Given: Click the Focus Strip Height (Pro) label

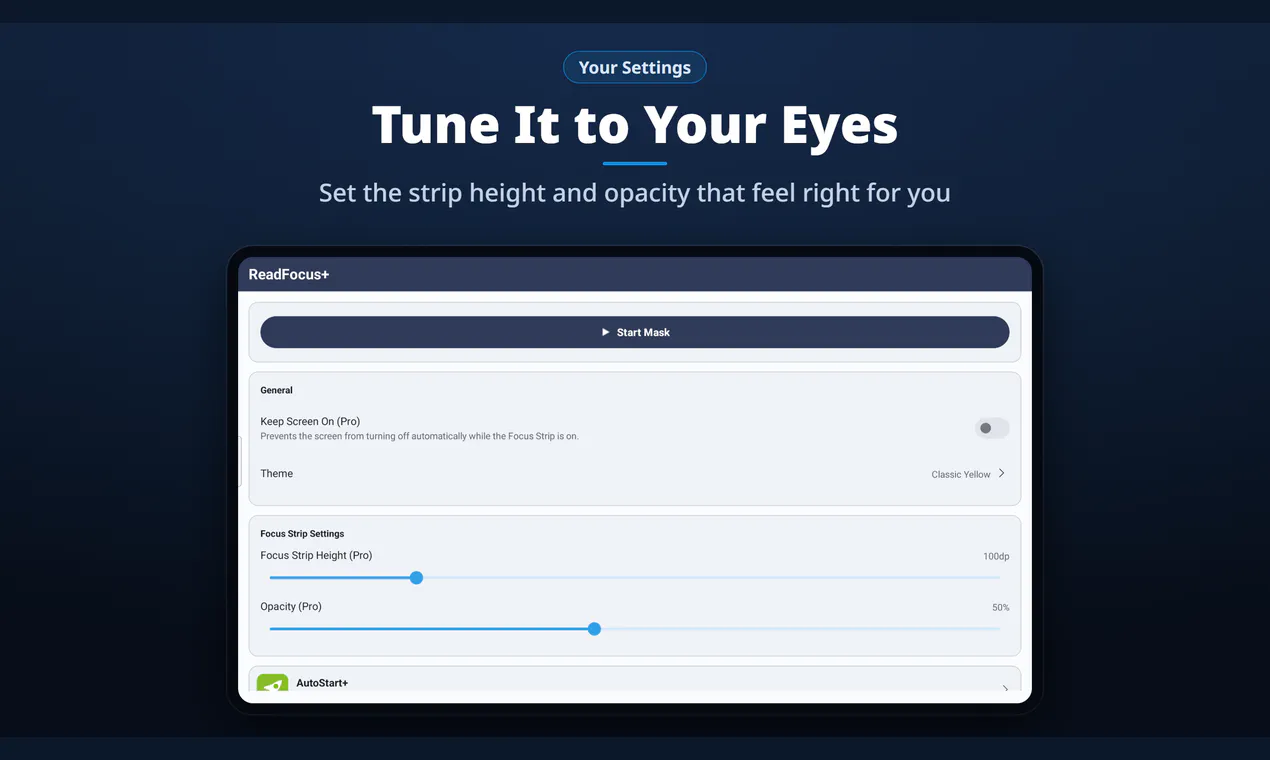Looking at the screenshot, I should point(316,556).
